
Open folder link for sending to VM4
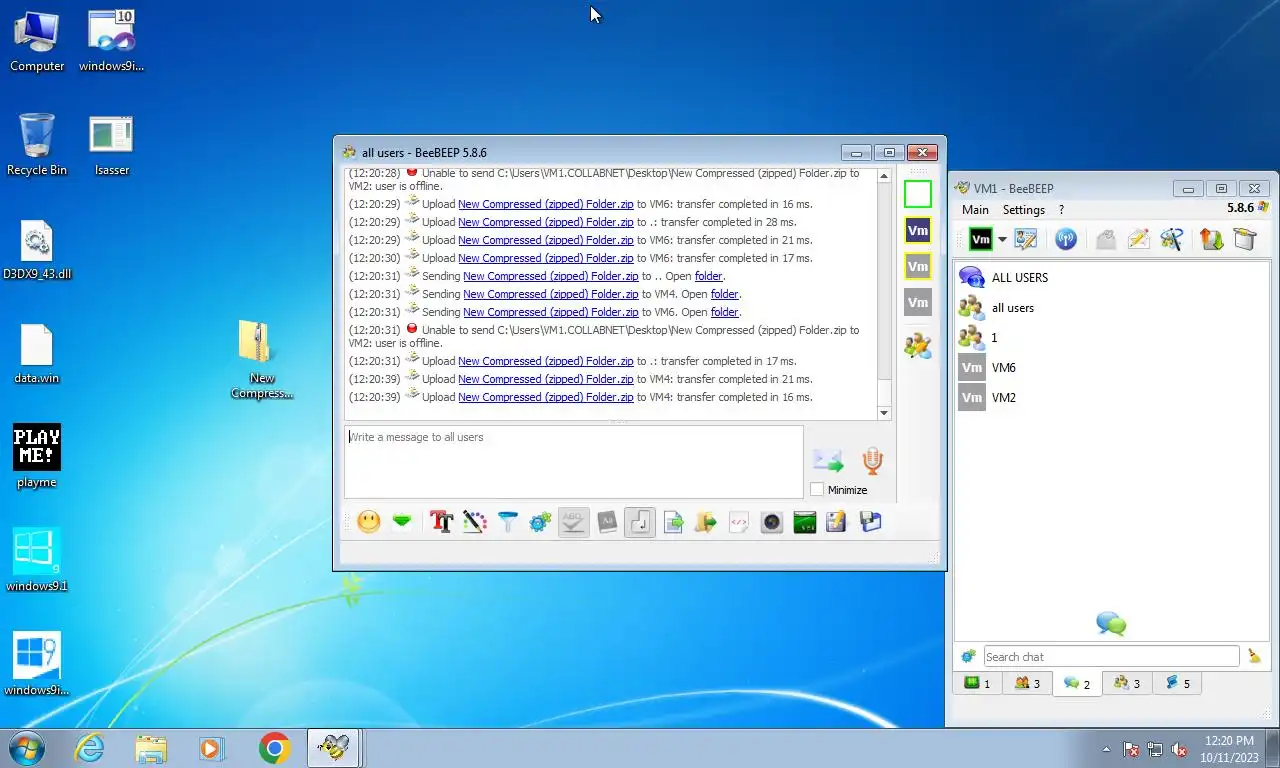click(725, 294)
